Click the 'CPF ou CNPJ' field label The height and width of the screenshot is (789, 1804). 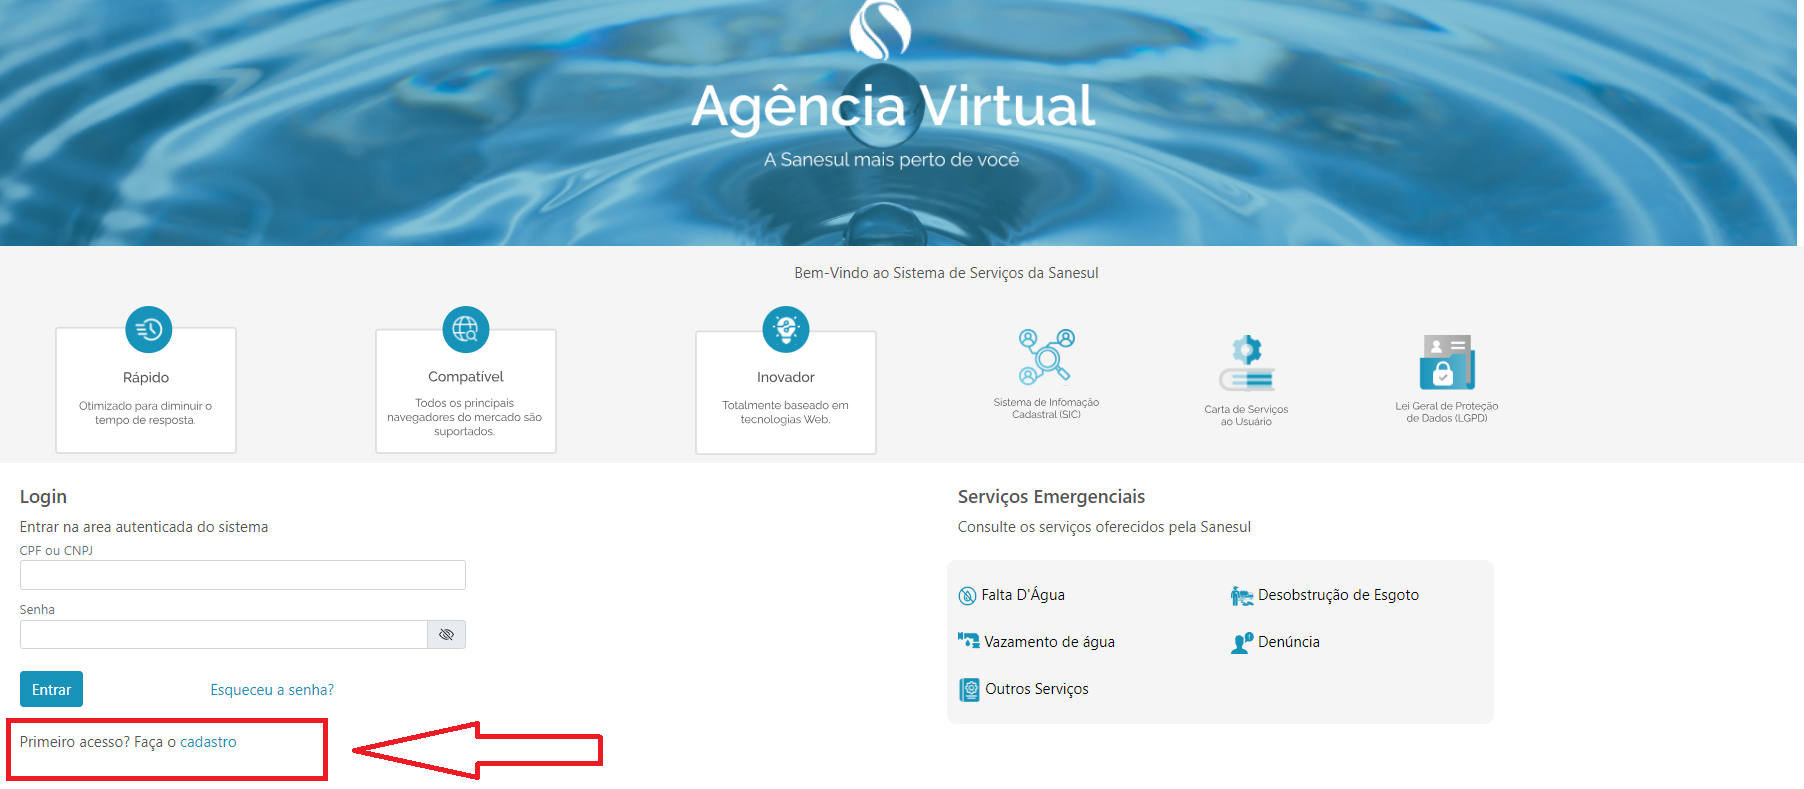point(56,551)
